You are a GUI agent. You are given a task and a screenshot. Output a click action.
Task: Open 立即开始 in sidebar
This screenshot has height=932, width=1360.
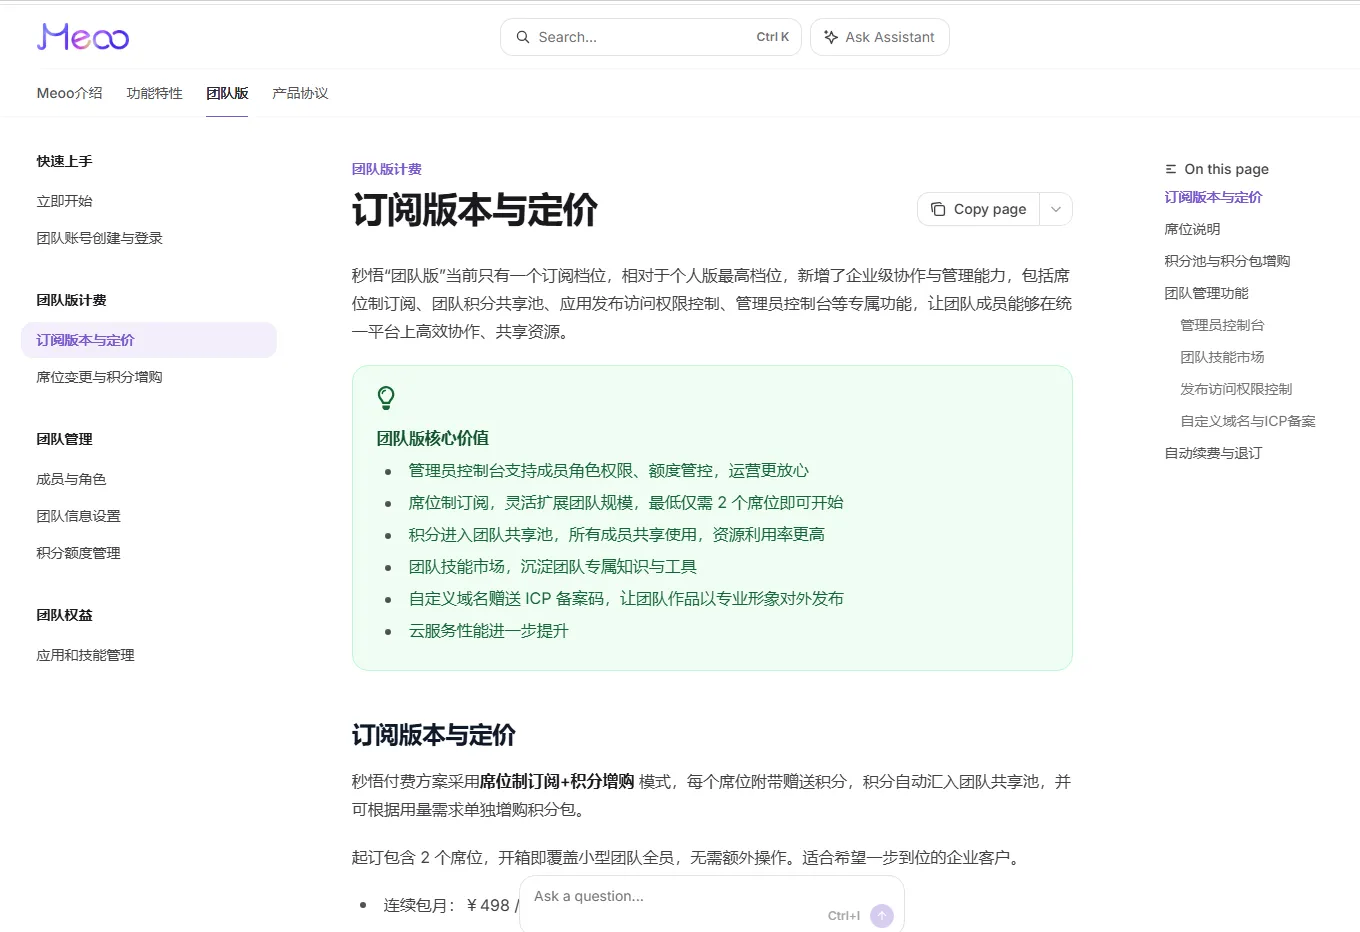(65, 201)
